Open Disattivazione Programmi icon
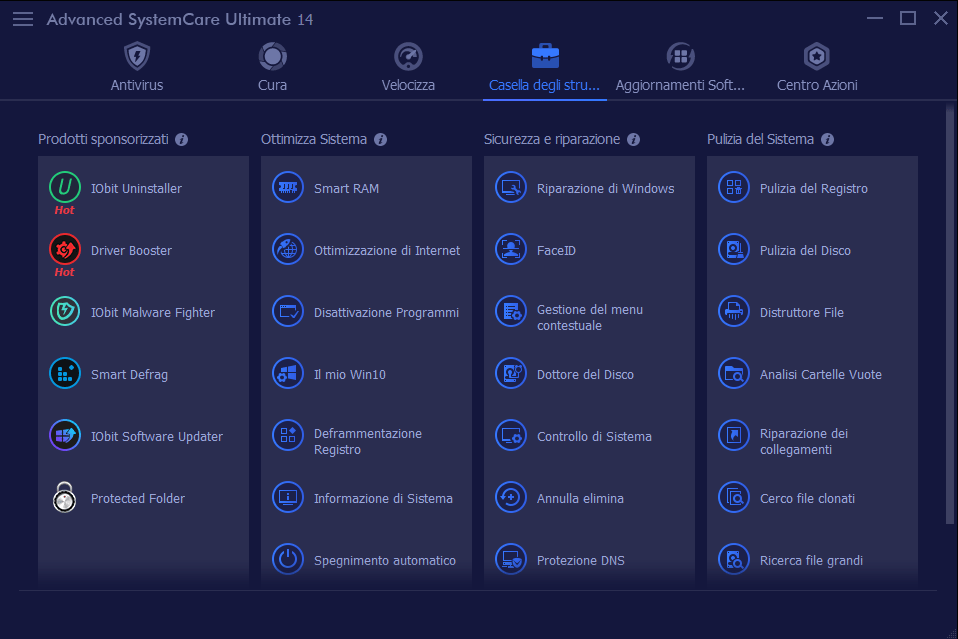Image resolution: width=958 pixels, height=639 pixels. (x=288, y=312)
